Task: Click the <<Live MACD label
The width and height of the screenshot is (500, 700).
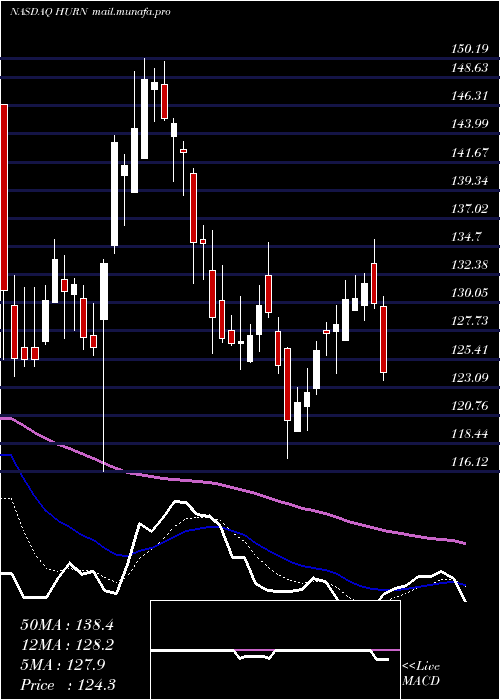Action: [x=421, y=674]
